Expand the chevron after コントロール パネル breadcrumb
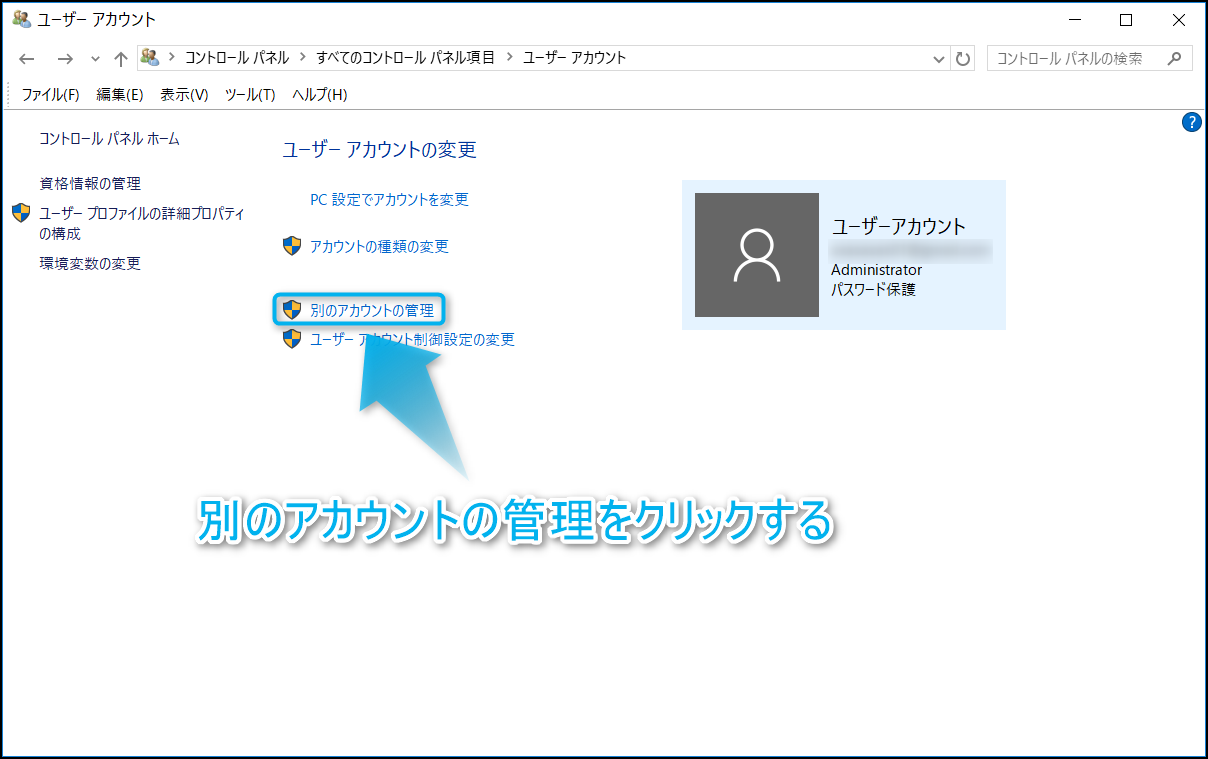 (303, 57)
